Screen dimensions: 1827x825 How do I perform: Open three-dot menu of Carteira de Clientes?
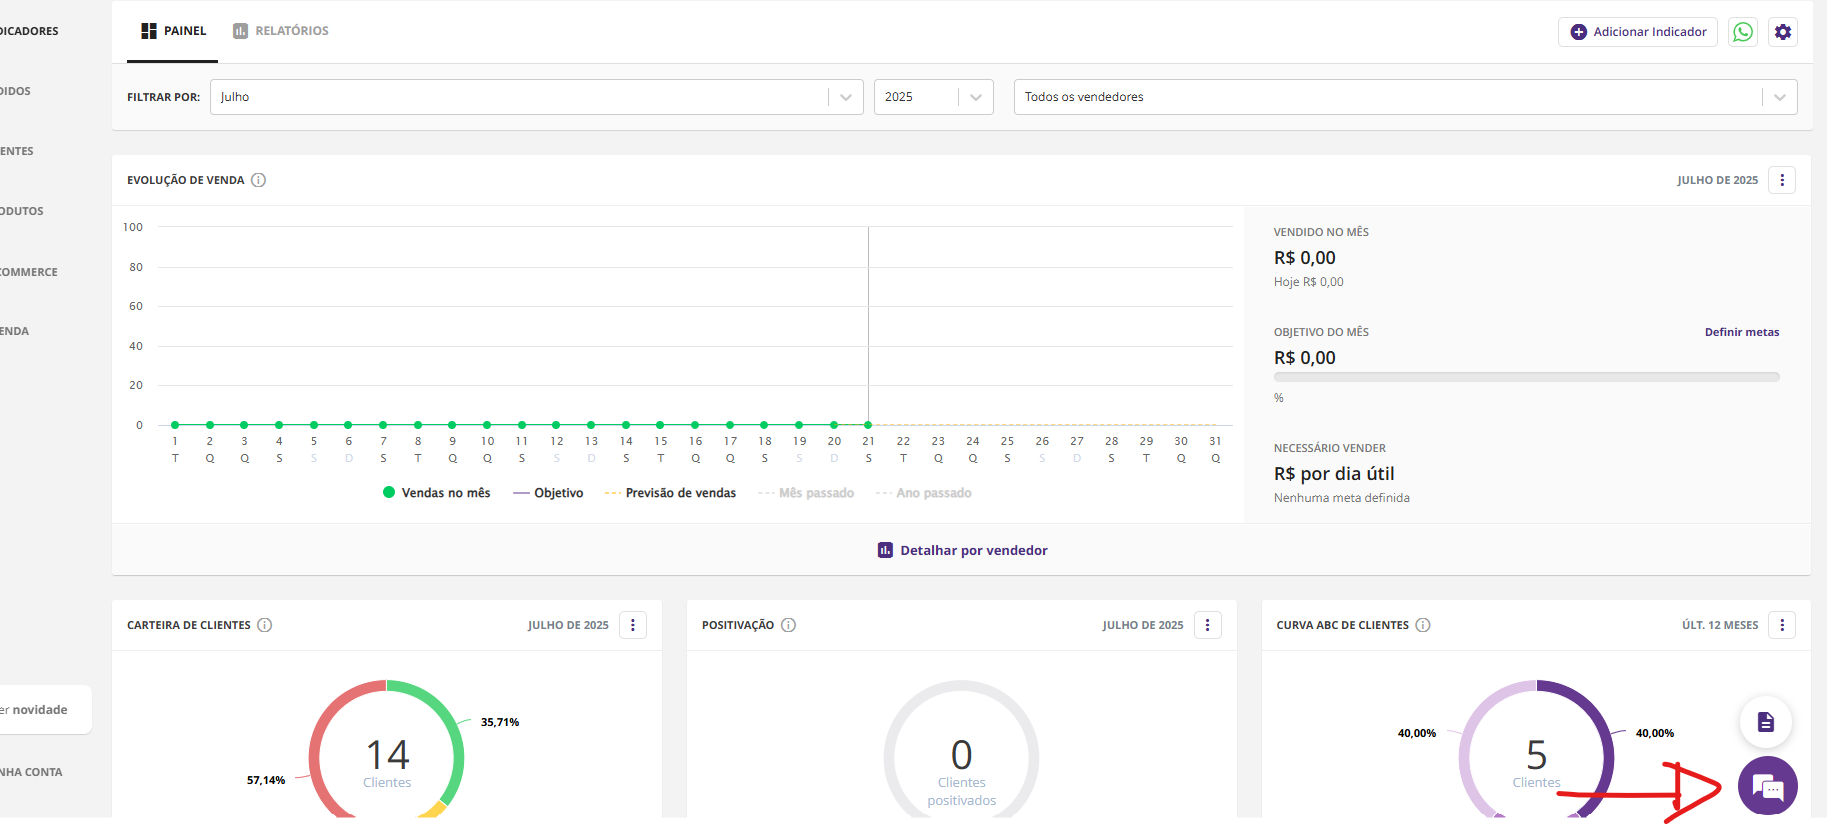click(633, 625)
